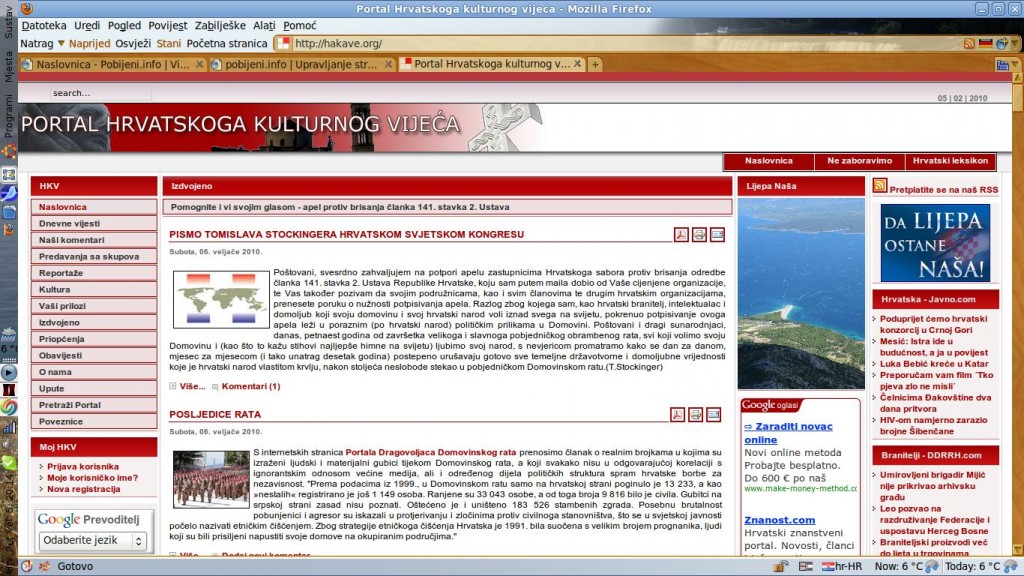Open Dnevne vijesti in the HKV menu

(x=94, y=223)
